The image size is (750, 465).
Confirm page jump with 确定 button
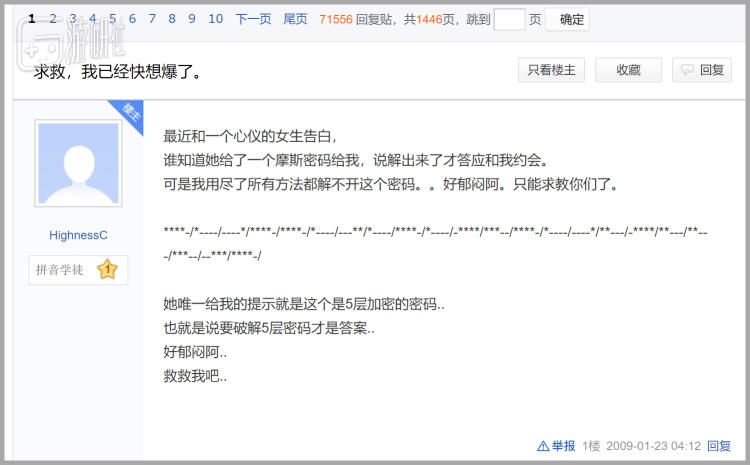(x=567, y=20)
